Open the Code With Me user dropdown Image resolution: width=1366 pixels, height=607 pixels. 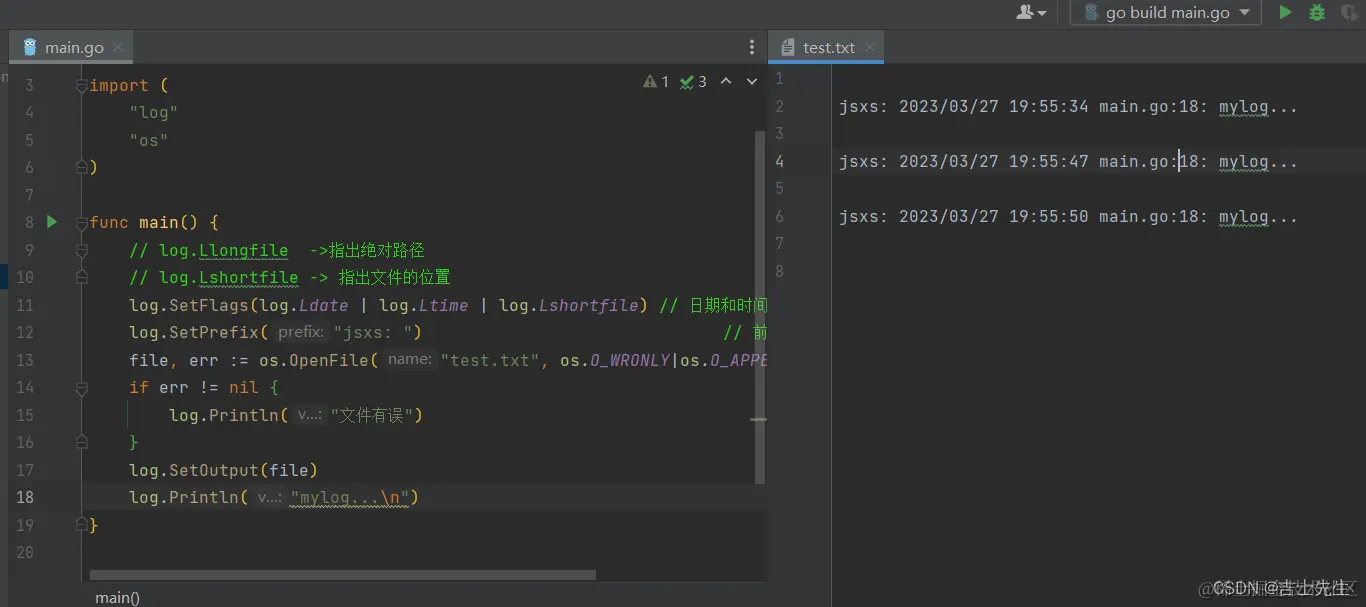[1031, 12]
